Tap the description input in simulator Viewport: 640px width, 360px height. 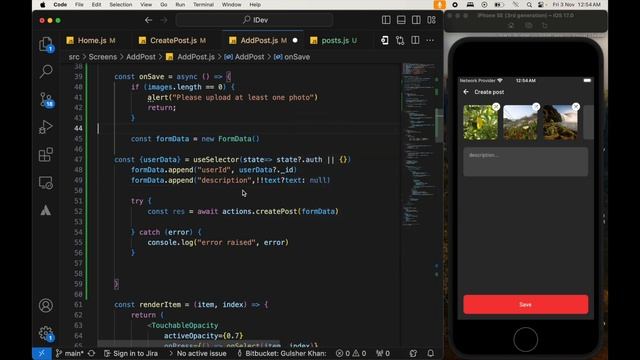[525, 162]
